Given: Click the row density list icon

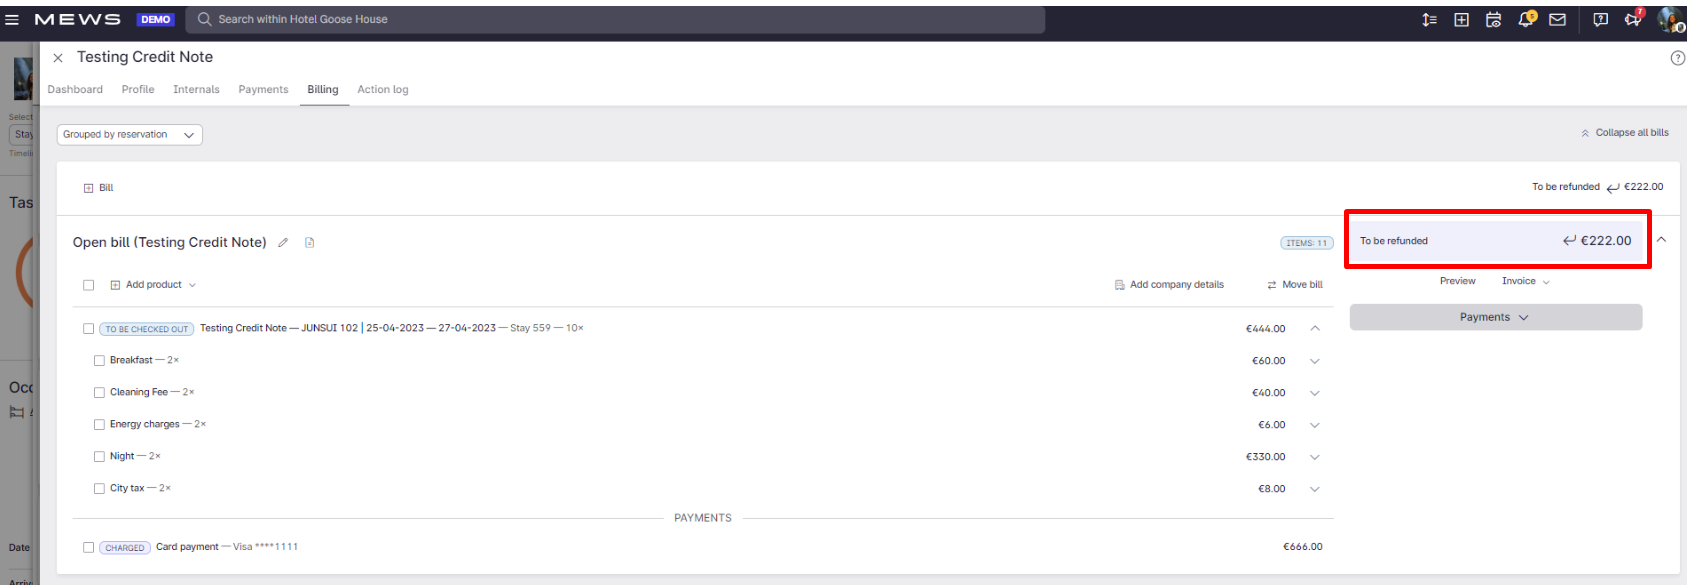Looking at the screenshot, I should point(1429,19).
